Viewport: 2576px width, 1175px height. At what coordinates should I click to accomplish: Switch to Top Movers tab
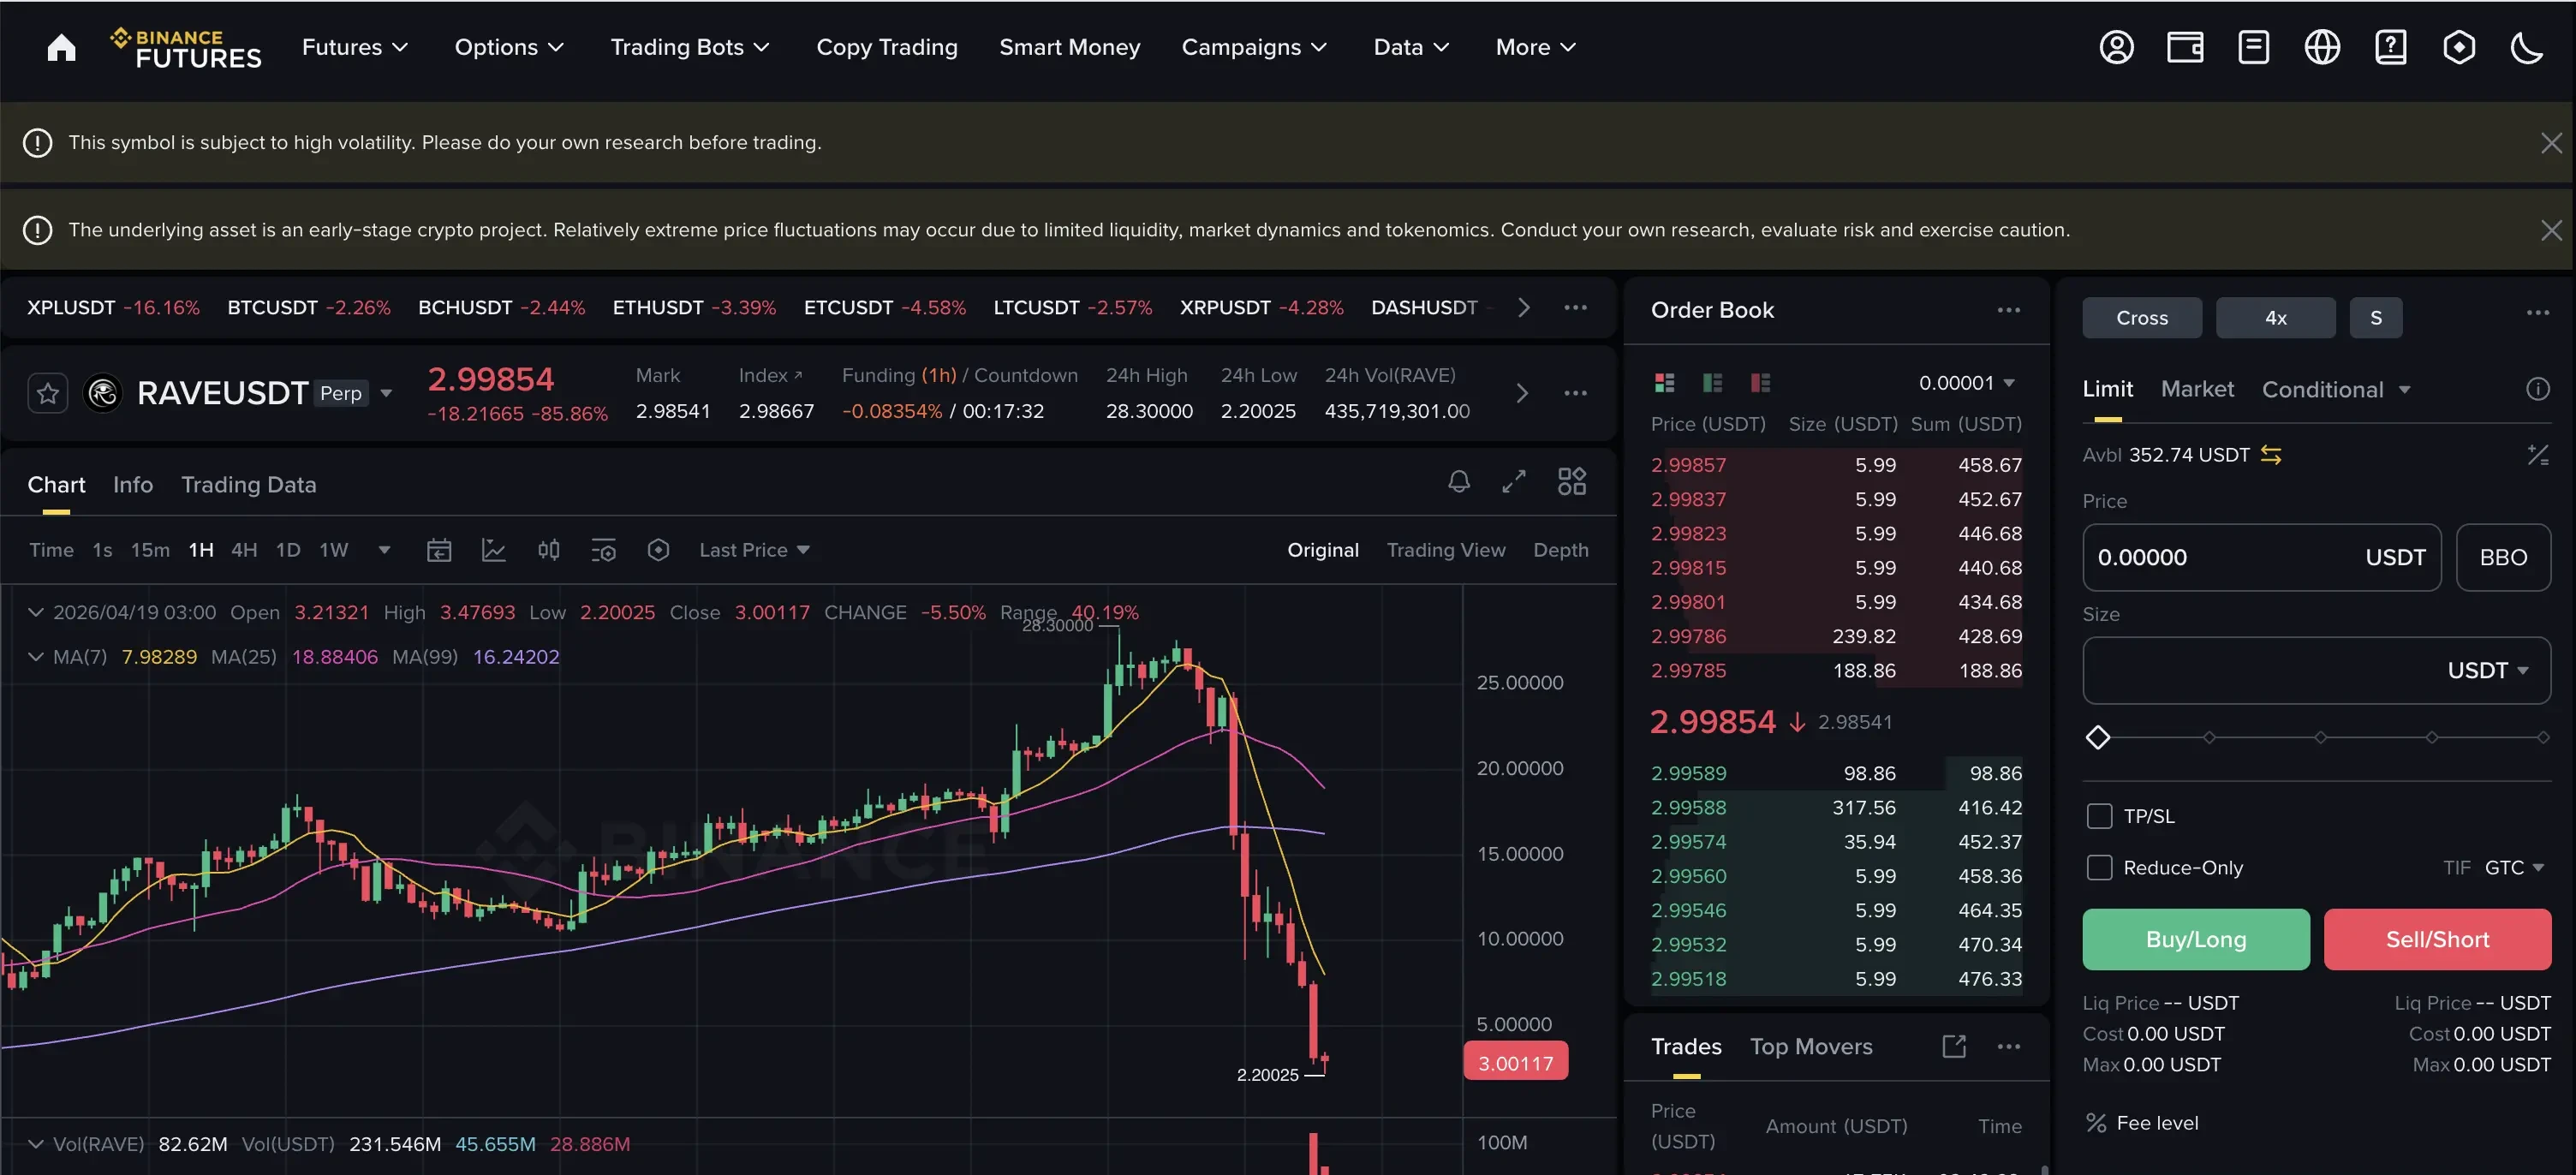pos(1811,1046)
